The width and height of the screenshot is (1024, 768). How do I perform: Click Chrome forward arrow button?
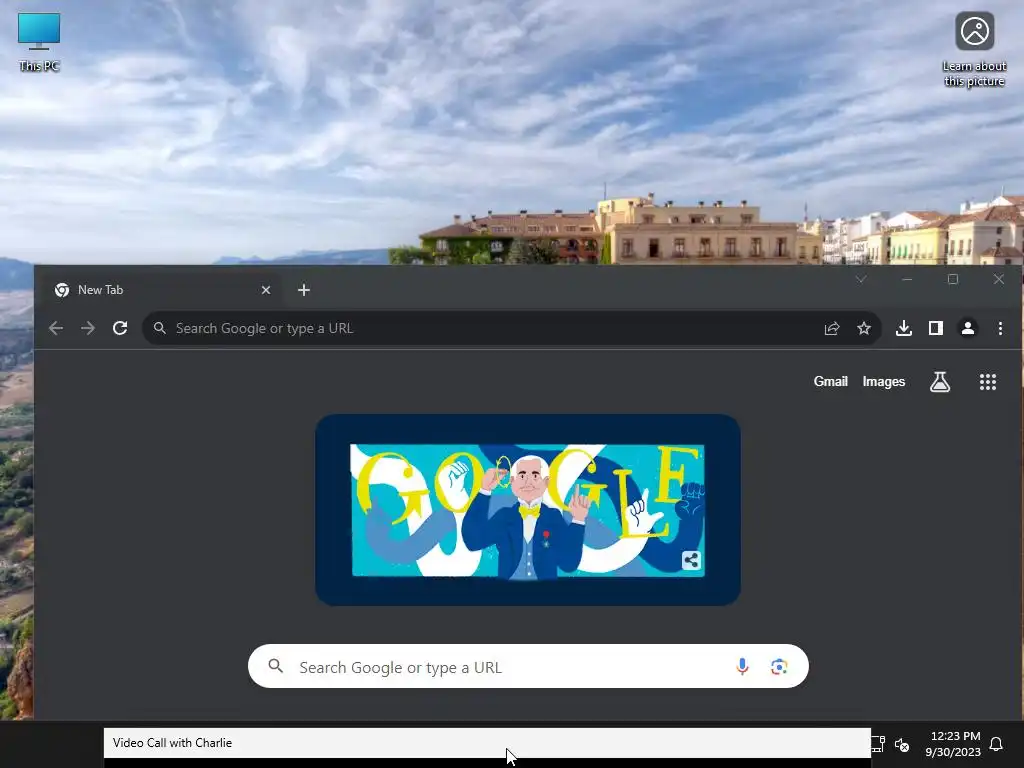88,328
